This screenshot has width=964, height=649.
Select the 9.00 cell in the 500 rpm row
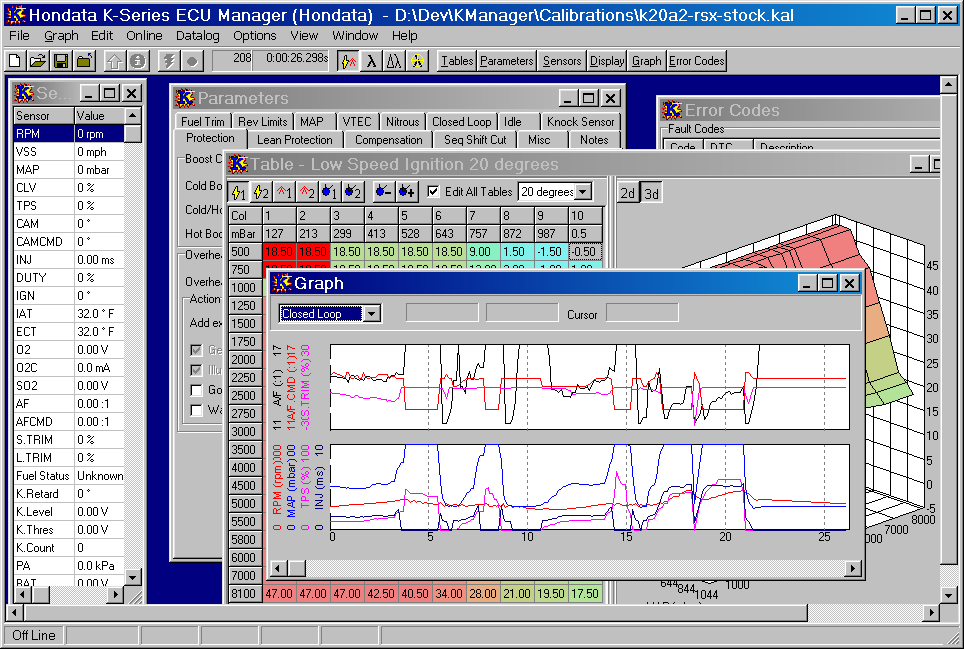tap(483, 251)
